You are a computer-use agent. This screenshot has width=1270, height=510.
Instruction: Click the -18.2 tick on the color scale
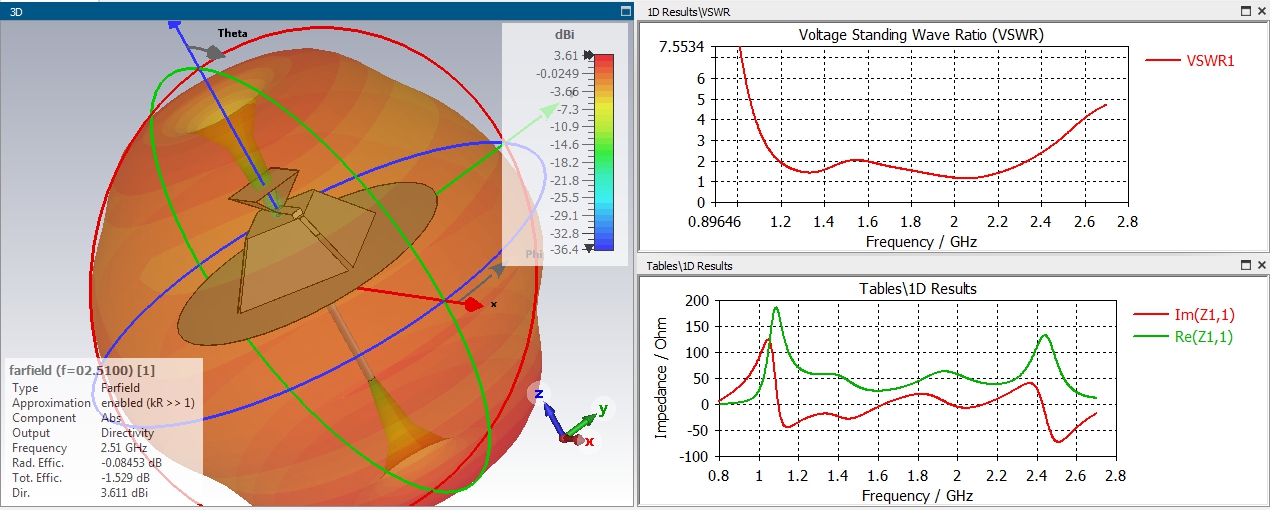[563, 162]
